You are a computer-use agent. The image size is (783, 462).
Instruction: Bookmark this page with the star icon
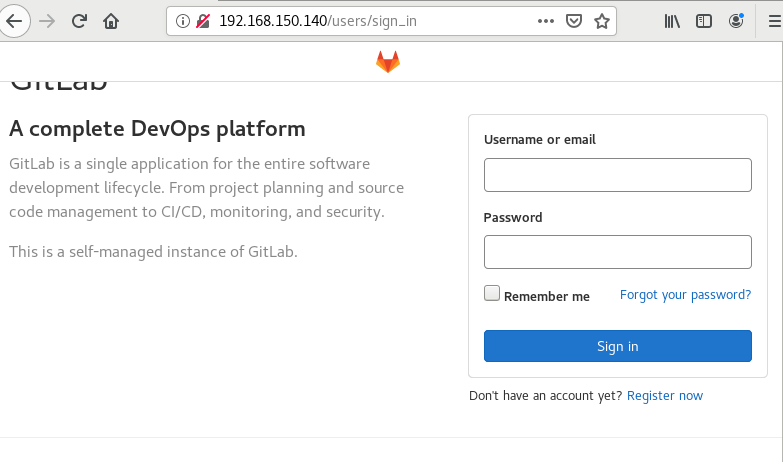[x=602, y=20]
